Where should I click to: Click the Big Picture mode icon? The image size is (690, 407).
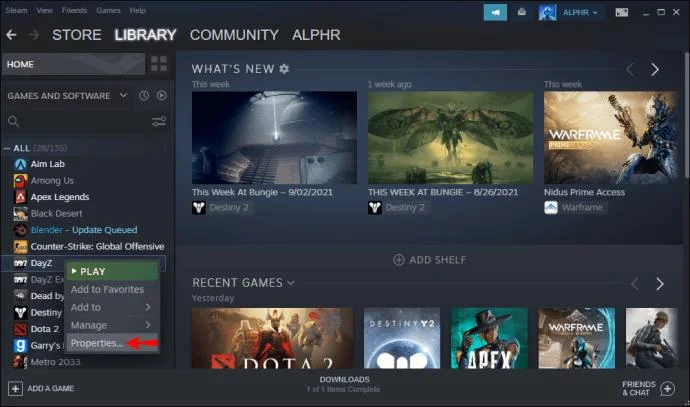point(621,12)
